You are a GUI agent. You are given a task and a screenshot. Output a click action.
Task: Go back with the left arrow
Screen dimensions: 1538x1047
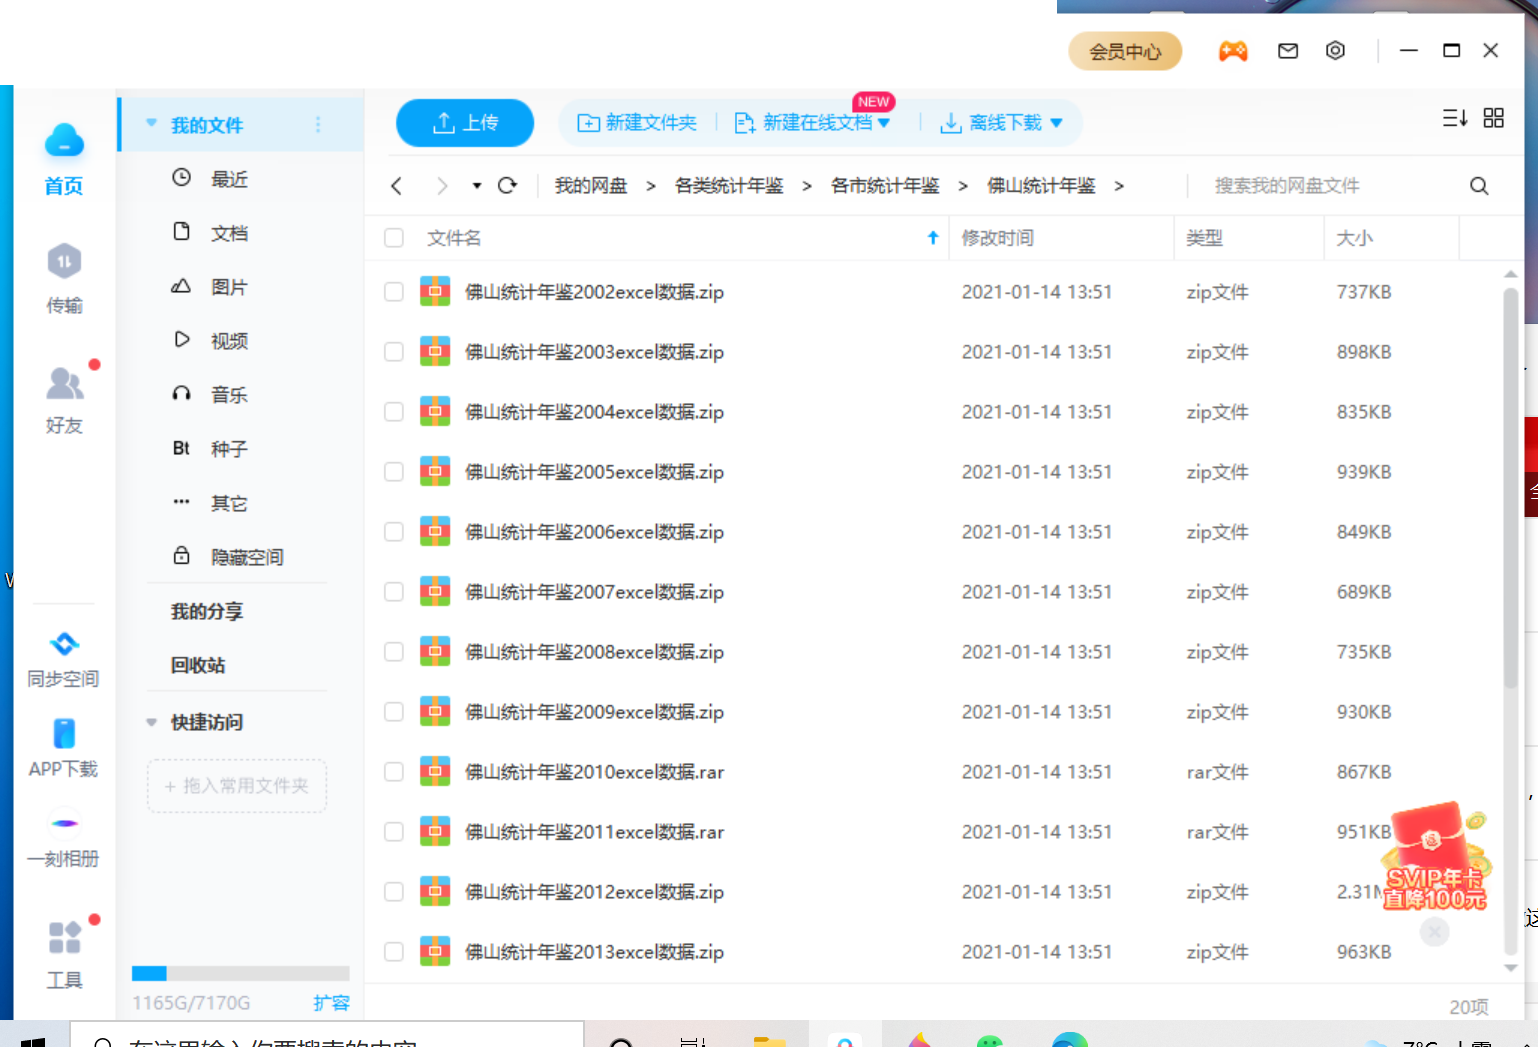[x=397, y=186]
